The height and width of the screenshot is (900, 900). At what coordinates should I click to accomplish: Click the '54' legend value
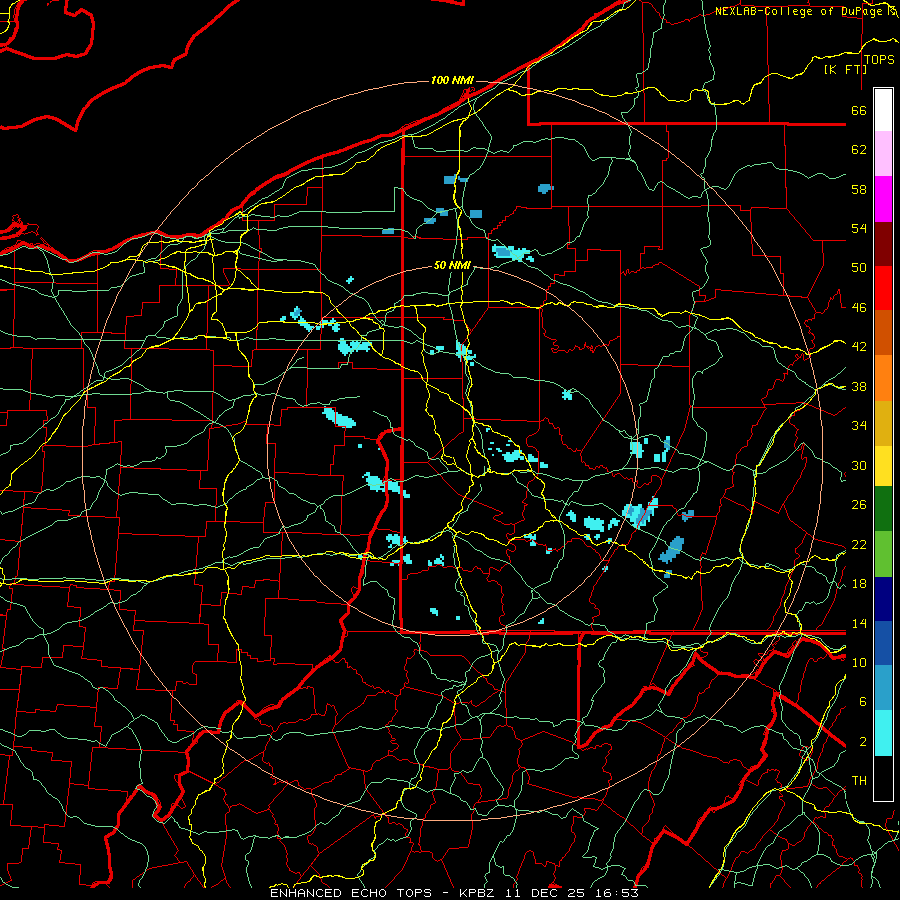859,228
